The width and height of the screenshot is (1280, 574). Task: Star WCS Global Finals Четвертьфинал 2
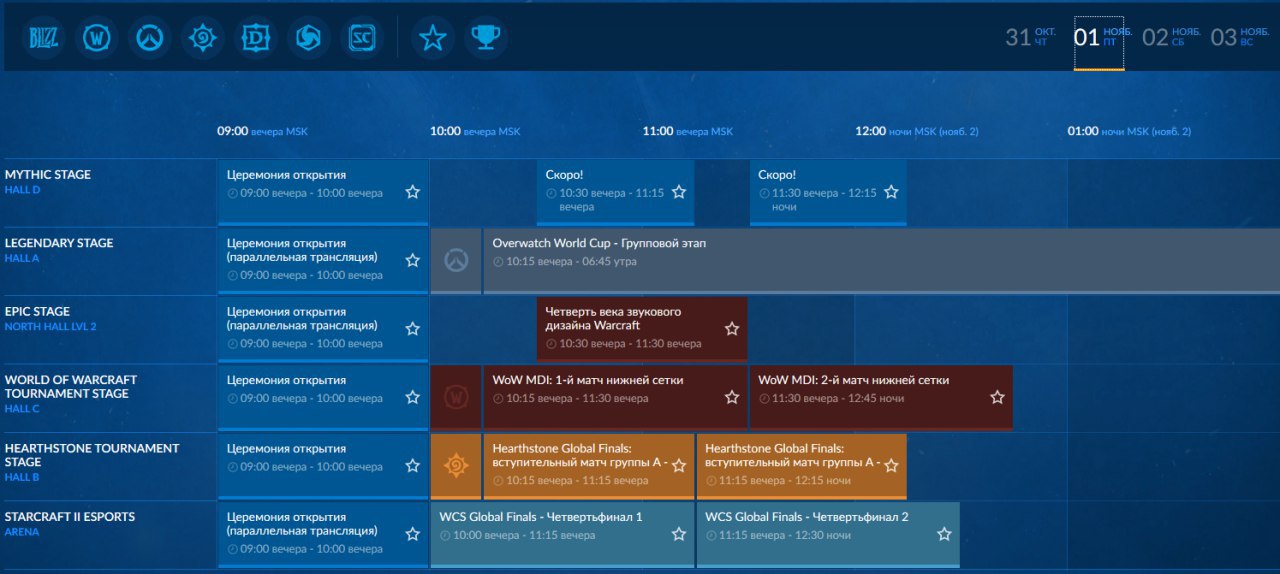tap(944, 534)
